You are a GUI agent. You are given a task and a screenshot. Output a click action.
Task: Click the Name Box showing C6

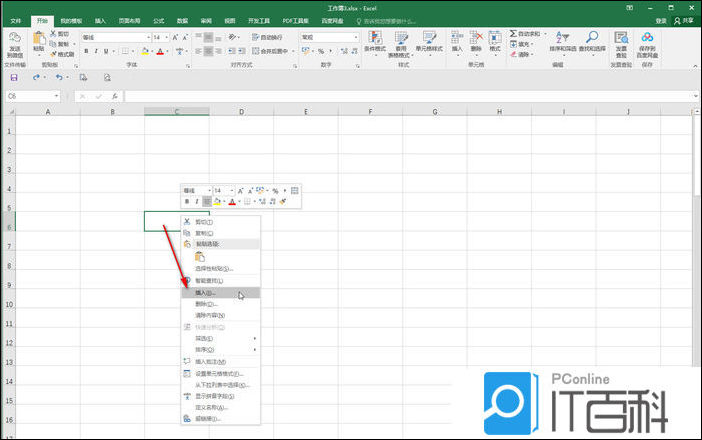(x=30, y=96)
